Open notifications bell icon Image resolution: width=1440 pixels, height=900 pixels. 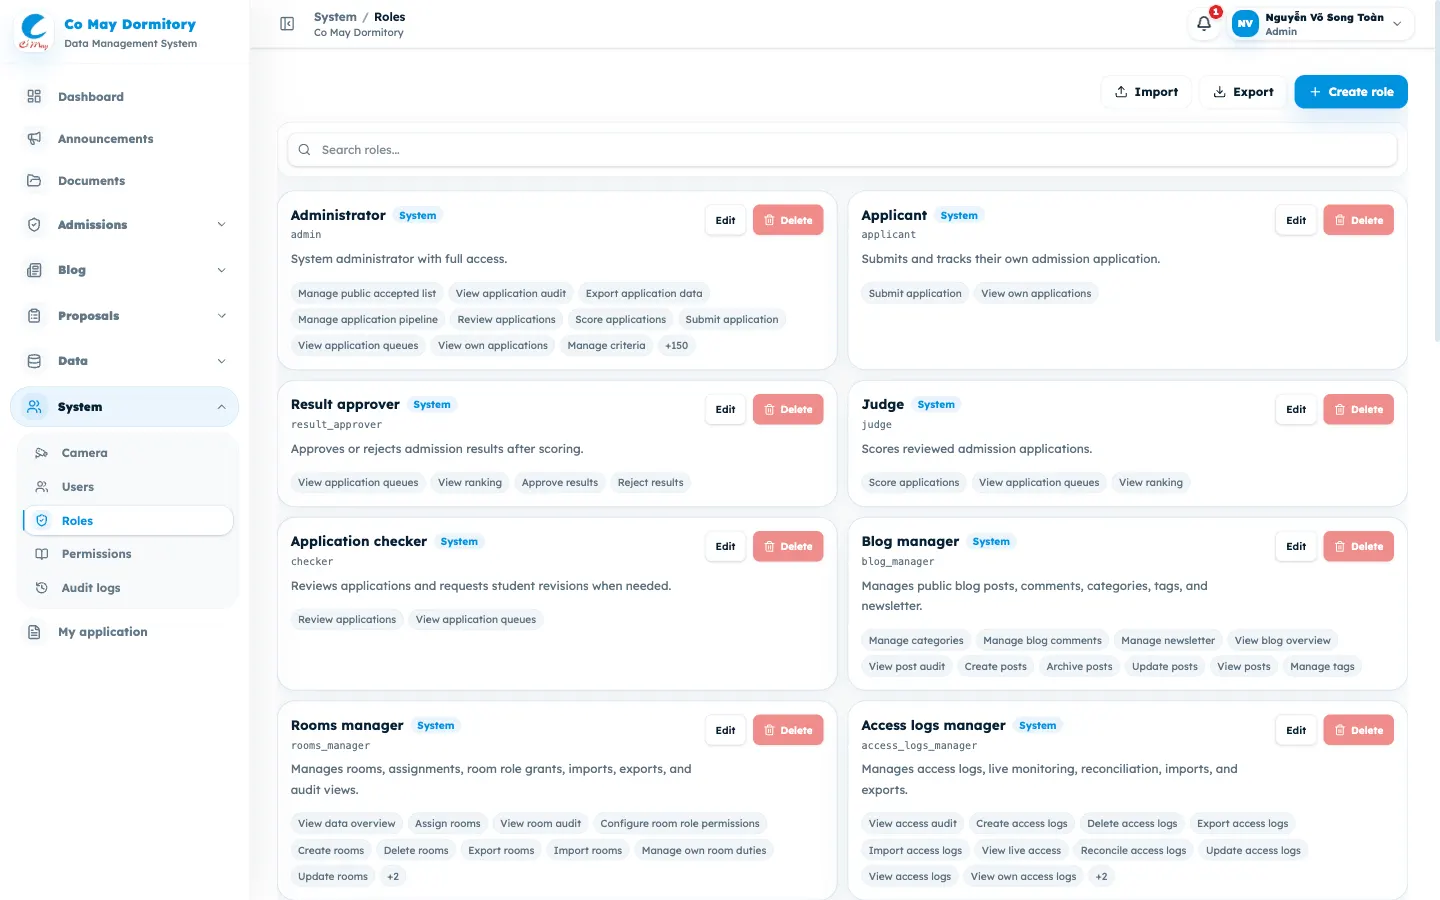1204,24
